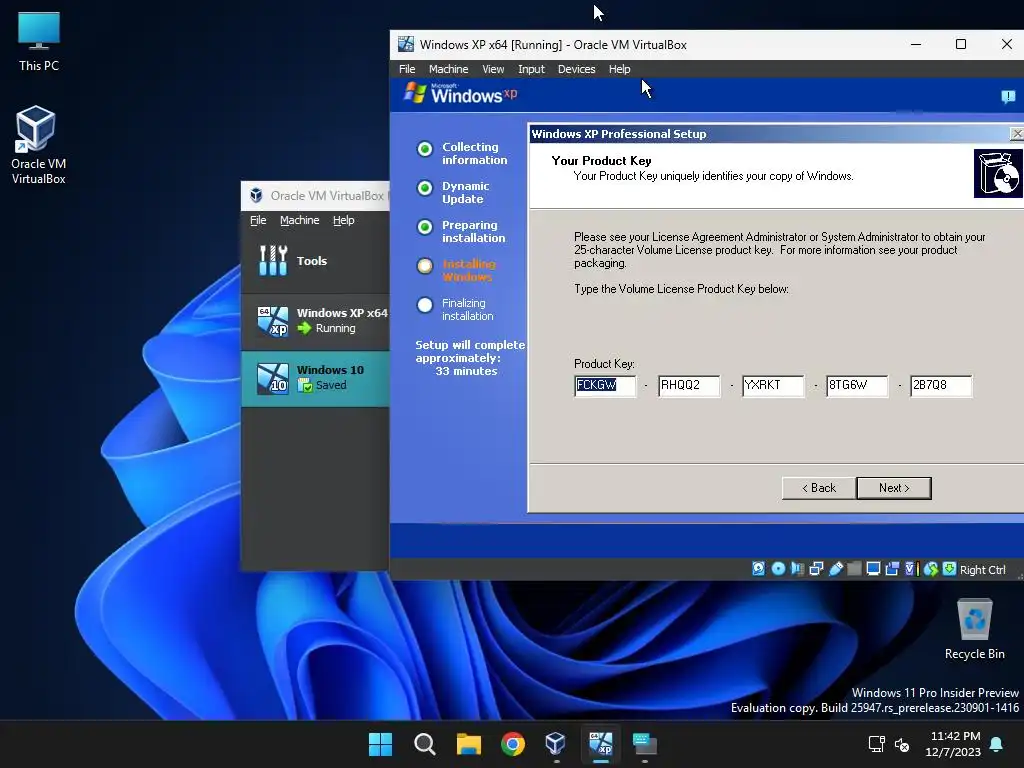Open File Explorer from the taskbar
This screenshot has height=768, width=1024.
(468, 744)
